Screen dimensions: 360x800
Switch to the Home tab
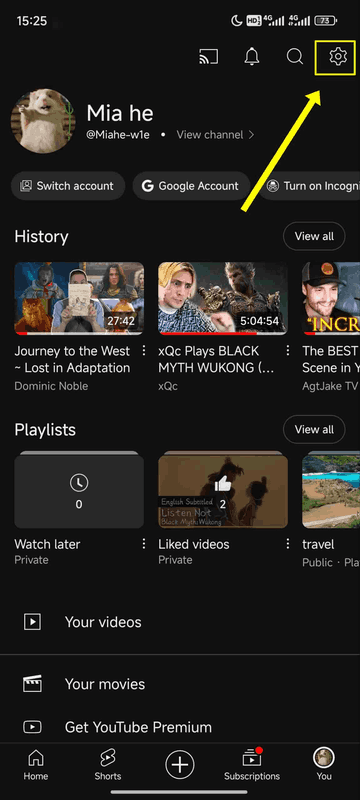click(36, 764)
